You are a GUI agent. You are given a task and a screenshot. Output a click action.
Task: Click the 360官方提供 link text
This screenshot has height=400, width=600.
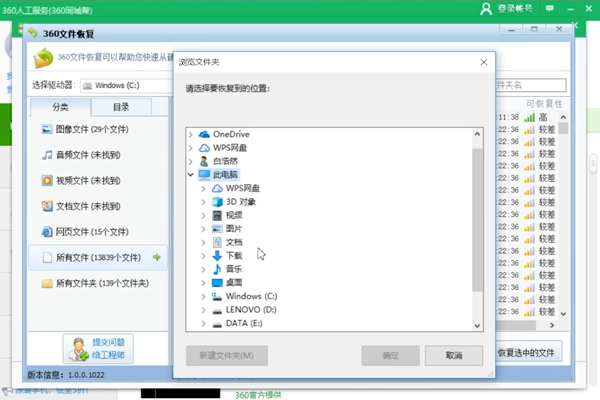(x=258, y=395)
